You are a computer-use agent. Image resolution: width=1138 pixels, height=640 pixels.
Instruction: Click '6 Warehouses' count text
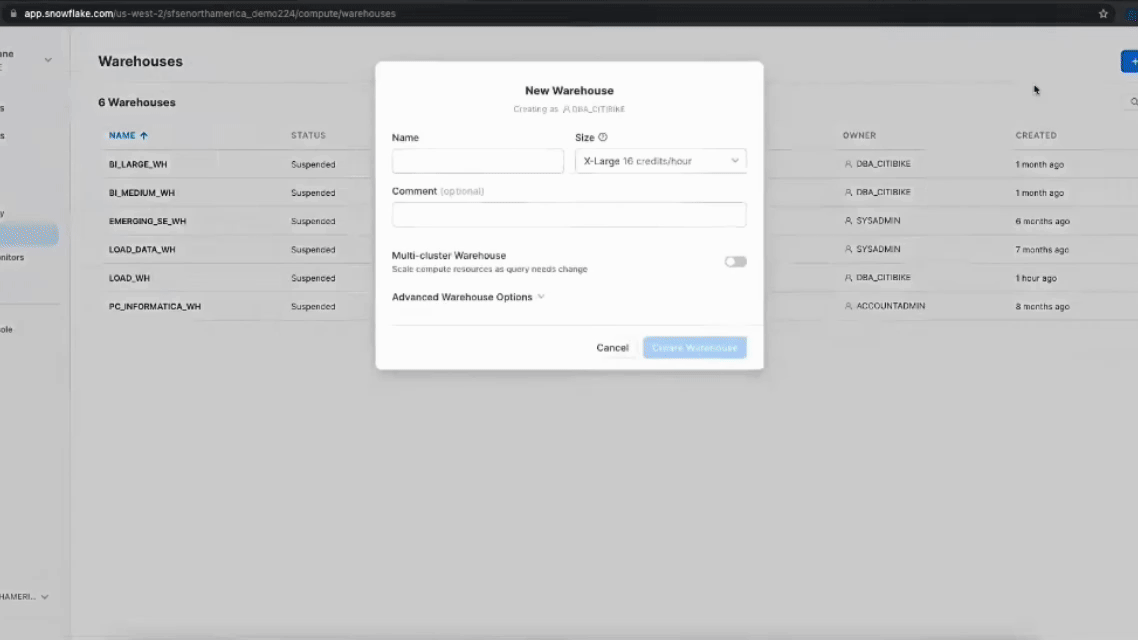[136, 102]
